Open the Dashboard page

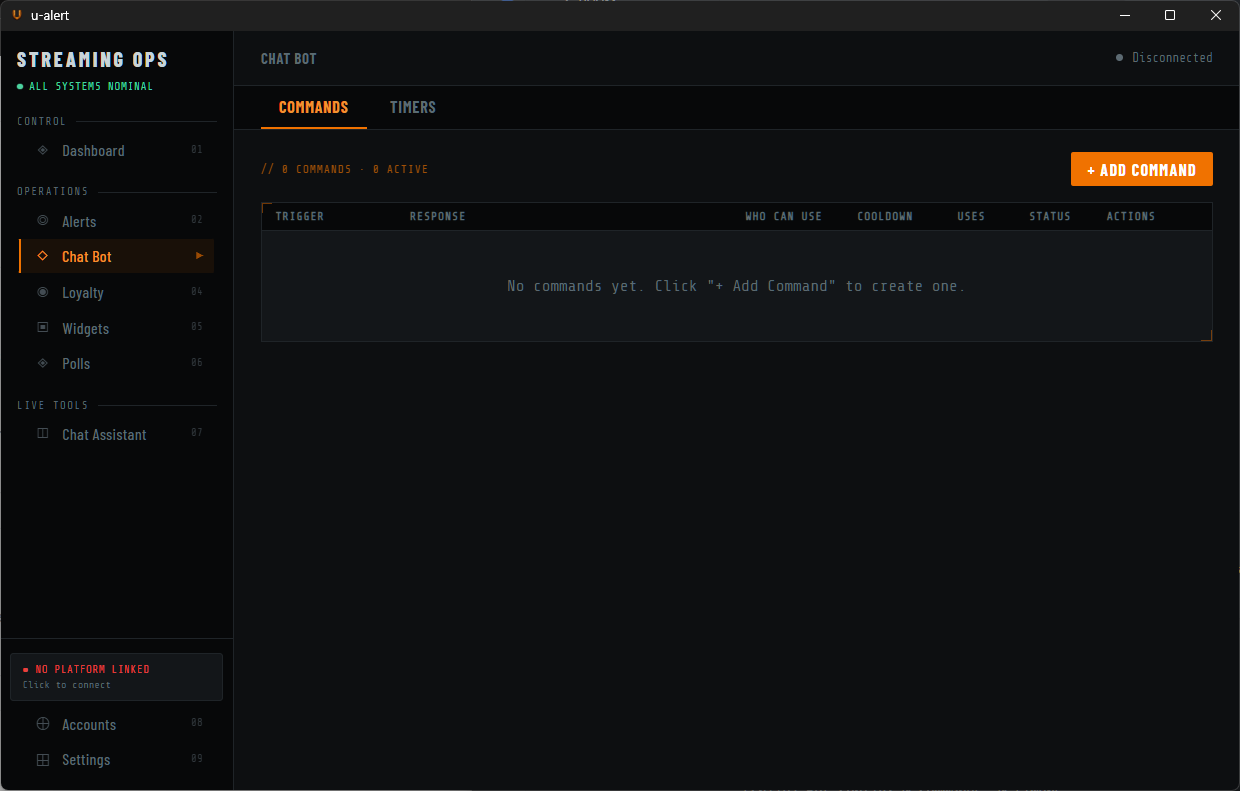coord(117,150)
